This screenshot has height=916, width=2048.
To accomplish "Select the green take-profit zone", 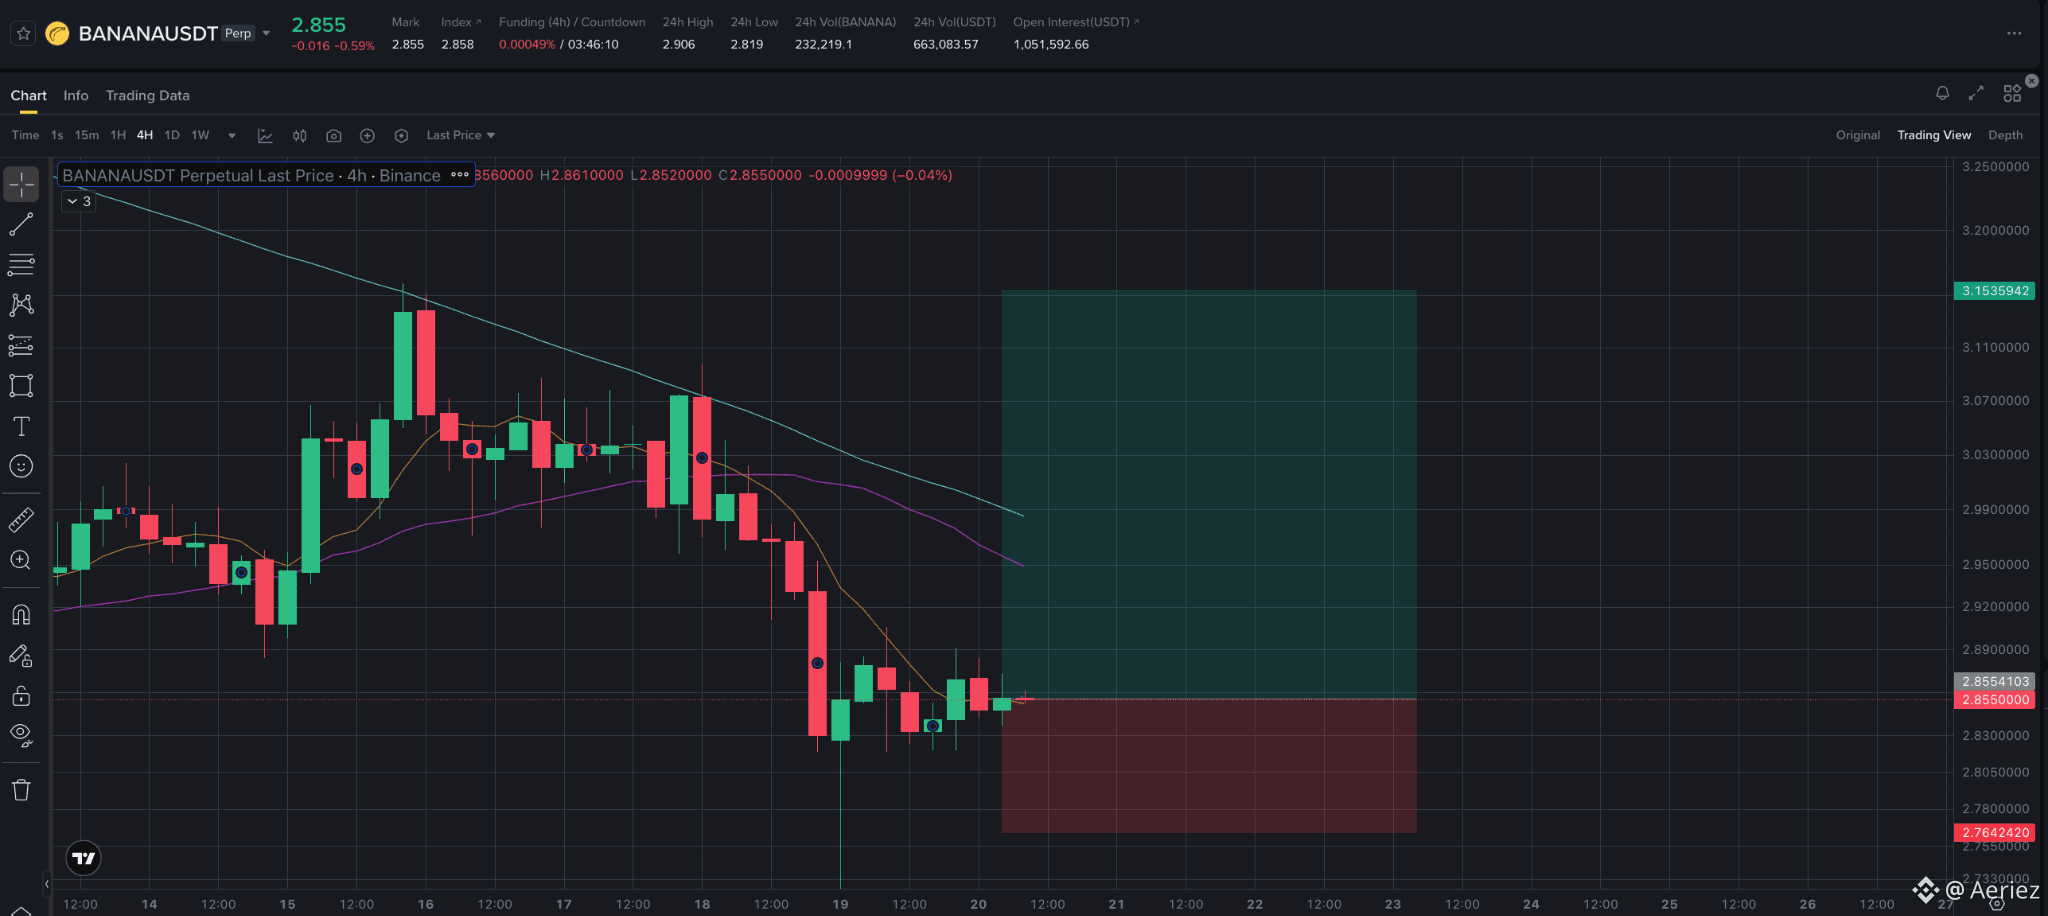I will pyautogui.click(x=1209, y=494).
